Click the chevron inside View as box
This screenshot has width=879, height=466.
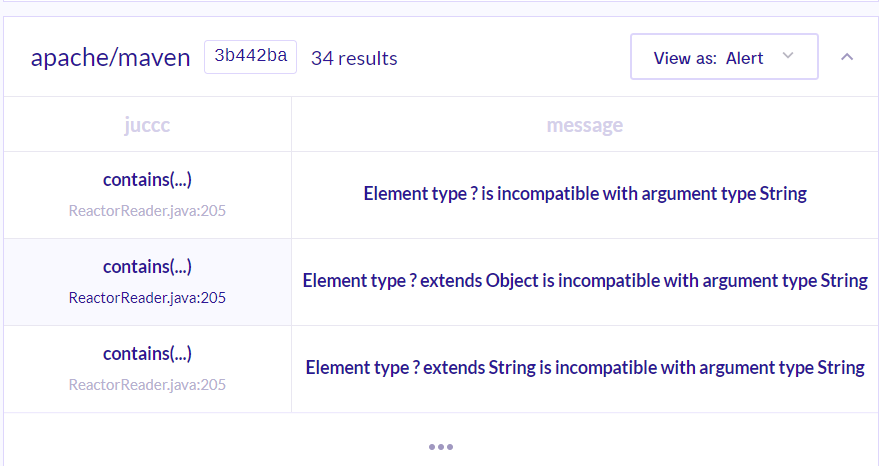(x=788, y=56)
